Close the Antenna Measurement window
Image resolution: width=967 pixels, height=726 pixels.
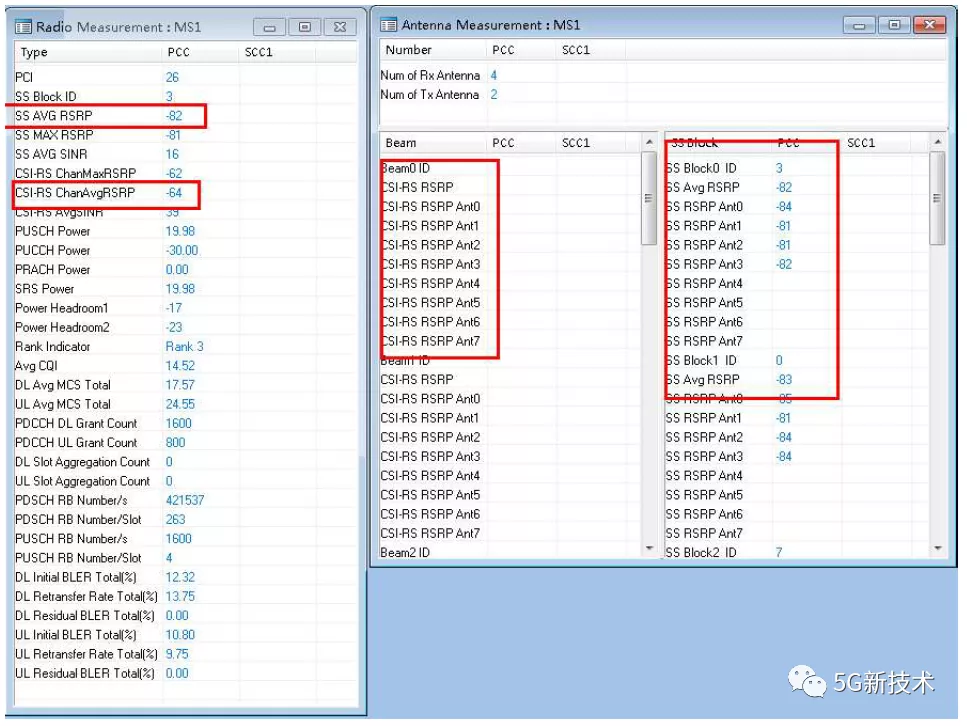[x=930, y=25]
